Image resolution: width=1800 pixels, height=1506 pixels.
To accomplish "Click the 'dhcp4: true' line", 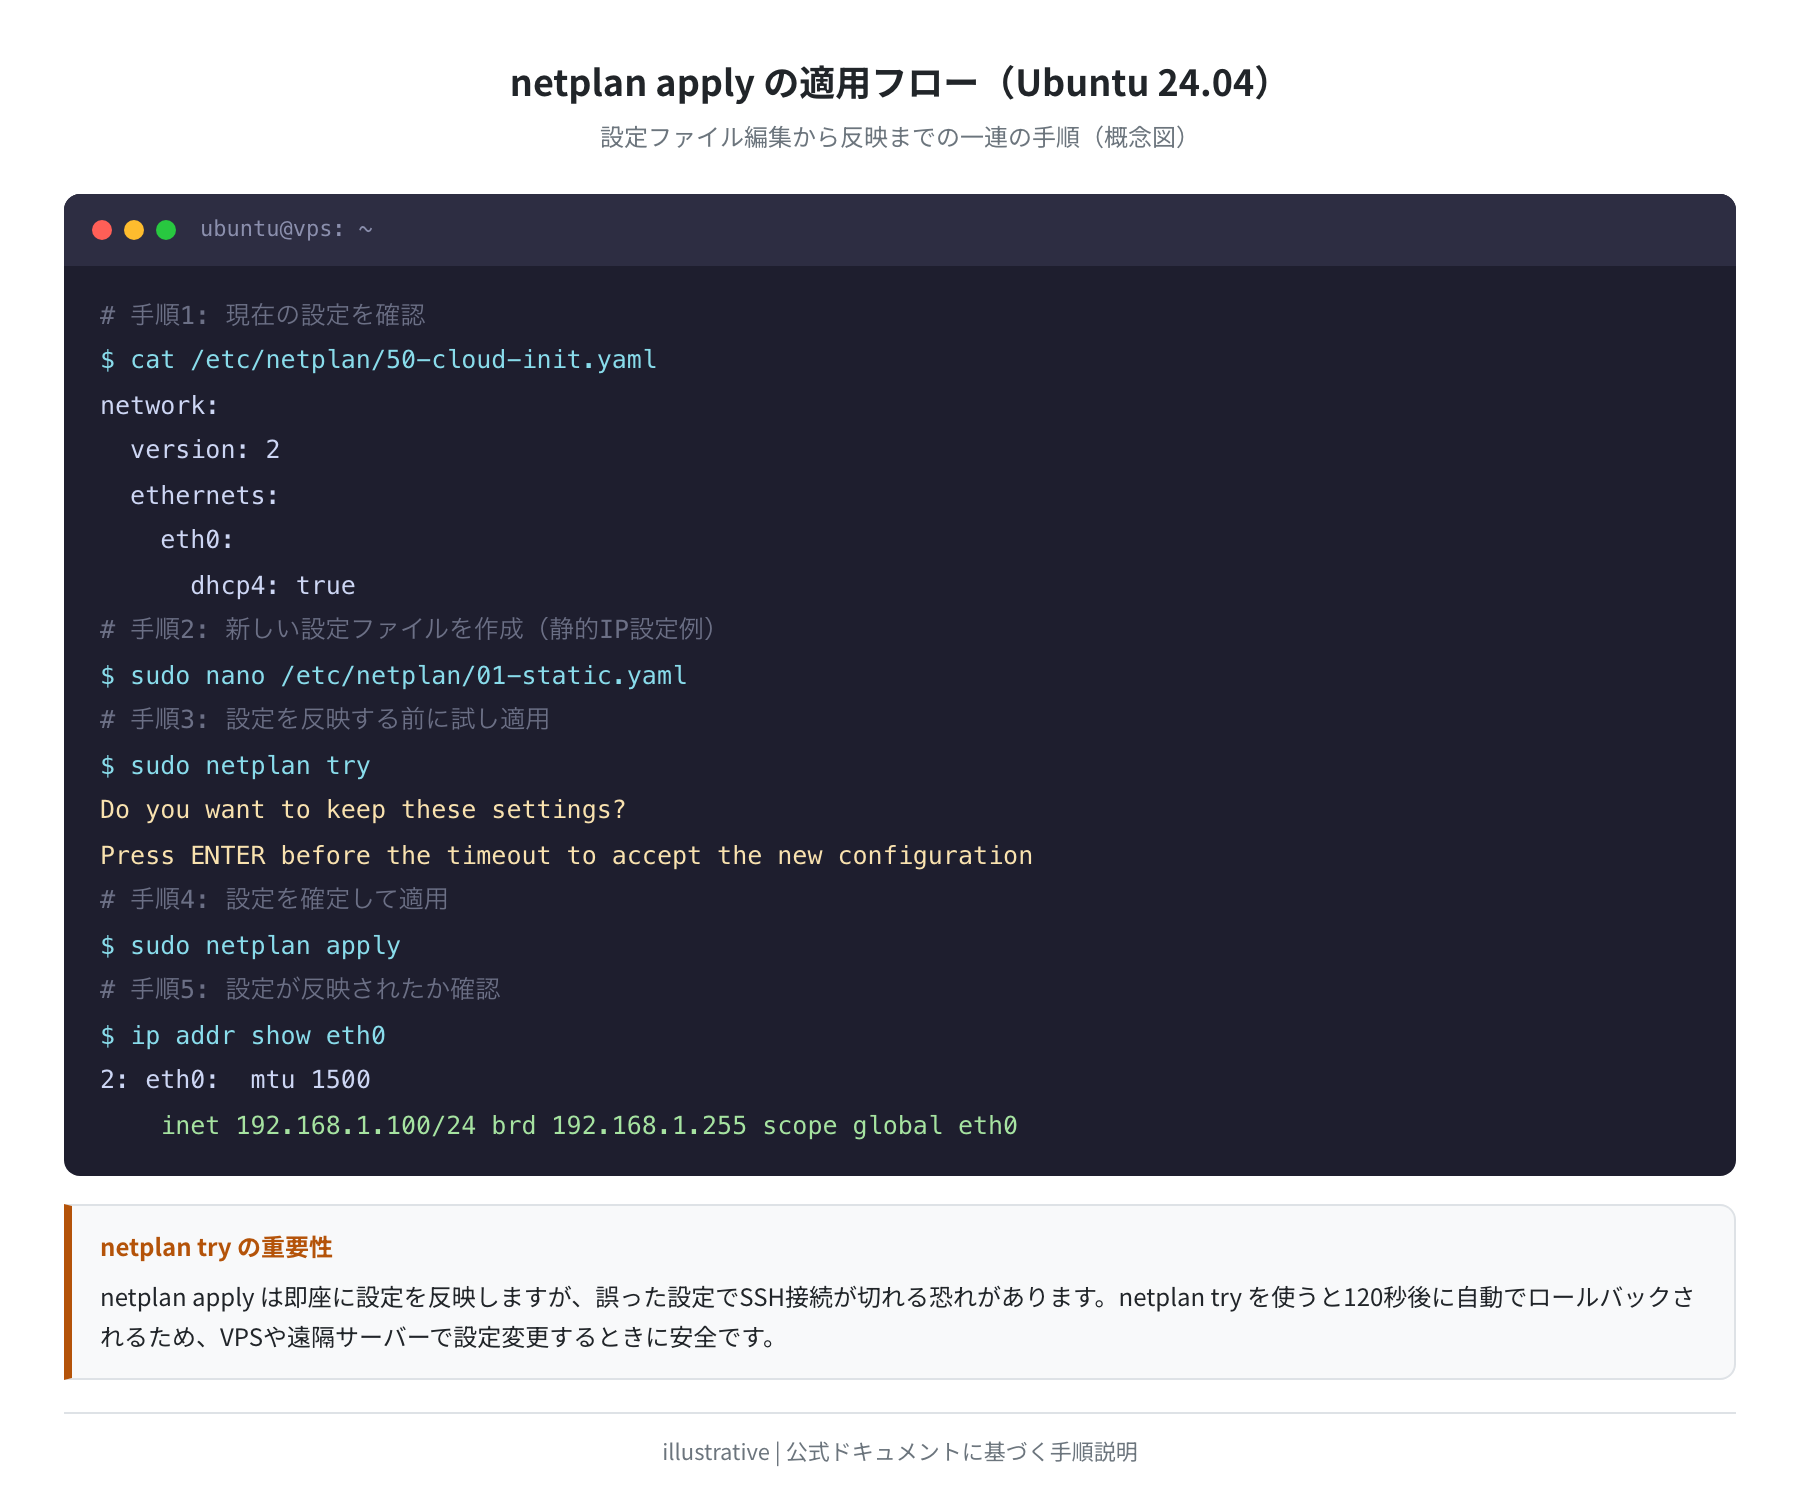I will (273, 585).
